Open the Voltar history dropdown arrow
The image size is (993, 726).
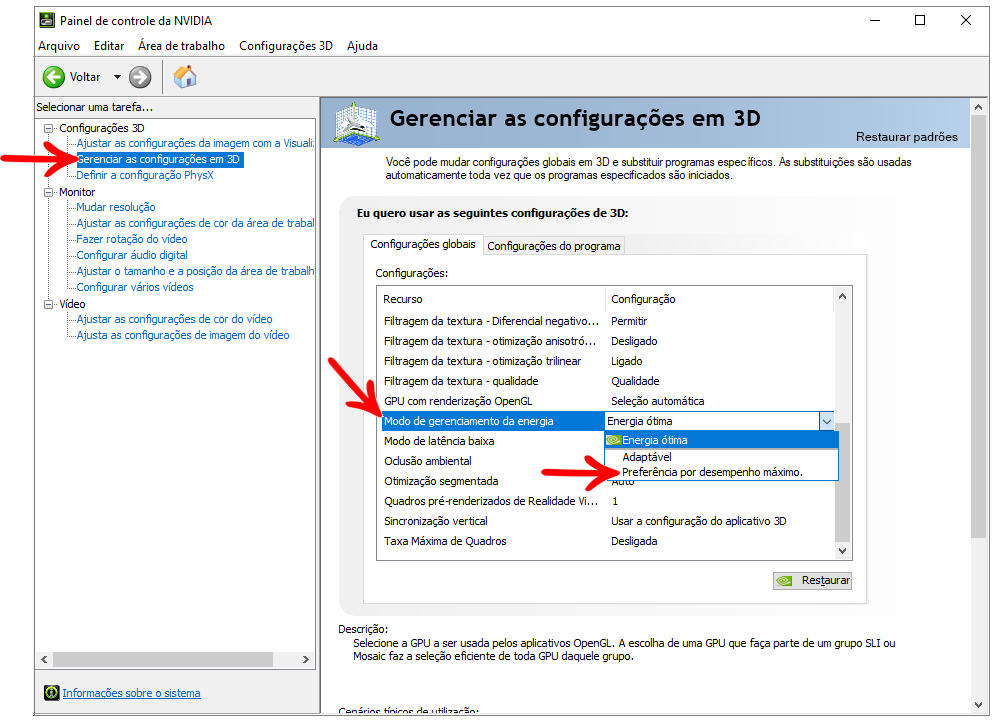point(117,77)
